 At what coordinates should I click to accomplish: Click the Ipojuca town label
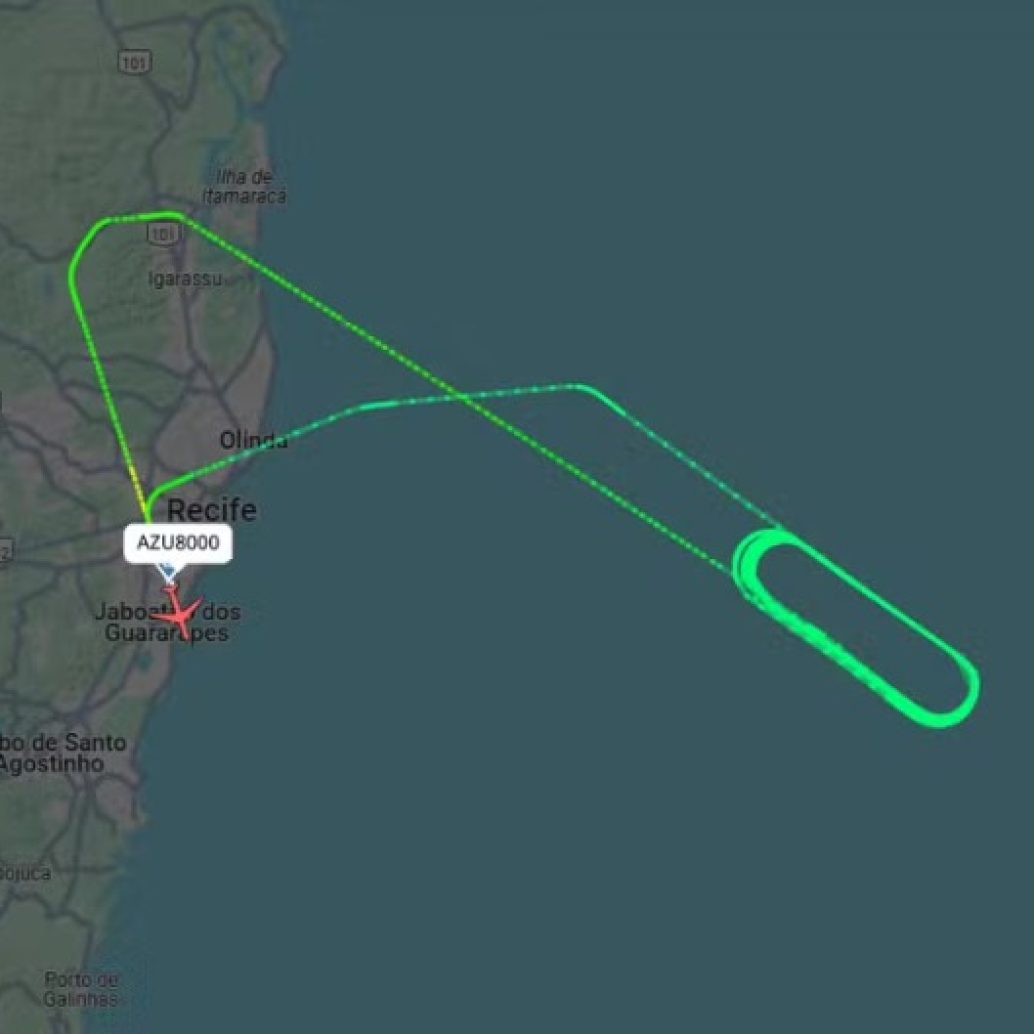pyautogui.click(x=25, y=873)
